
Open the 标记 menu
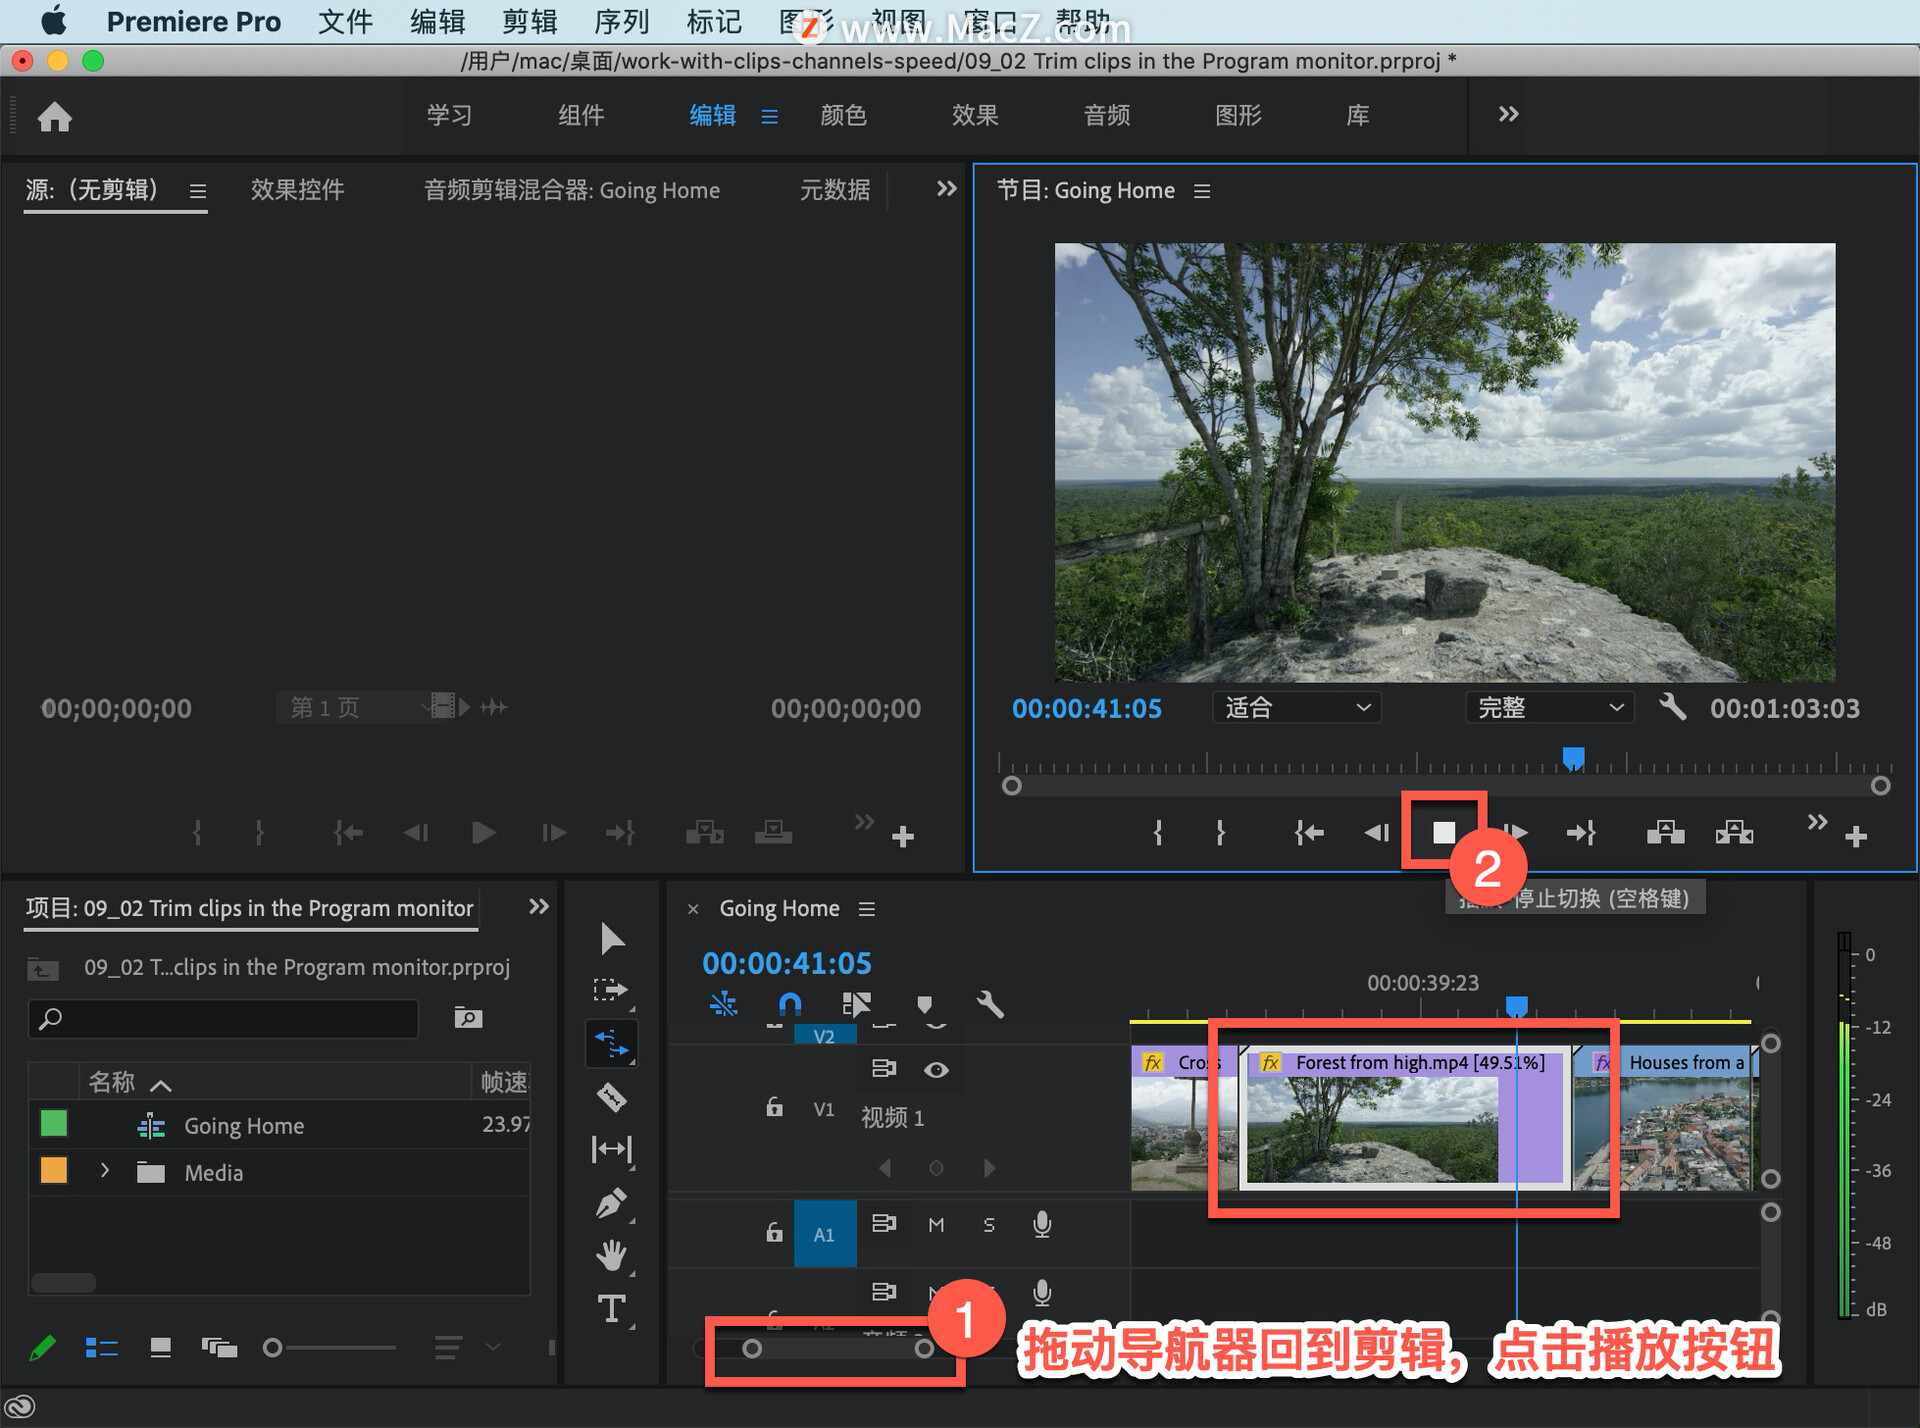(x=714, y=22)
